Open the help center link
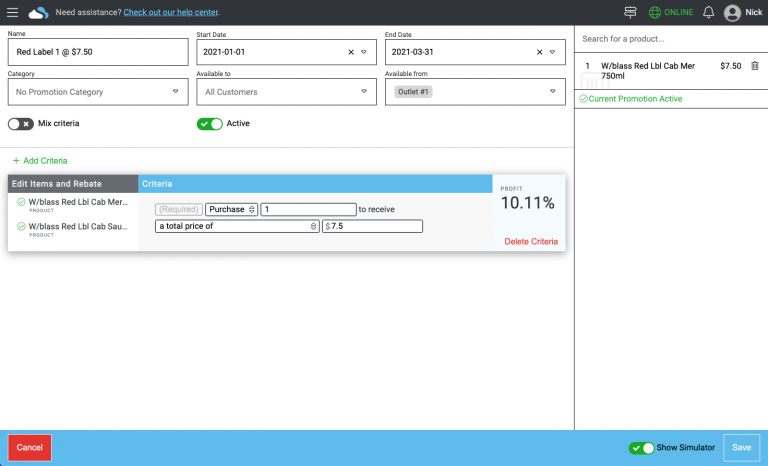This screenshot has height=466, width=768. pos(171,13)
